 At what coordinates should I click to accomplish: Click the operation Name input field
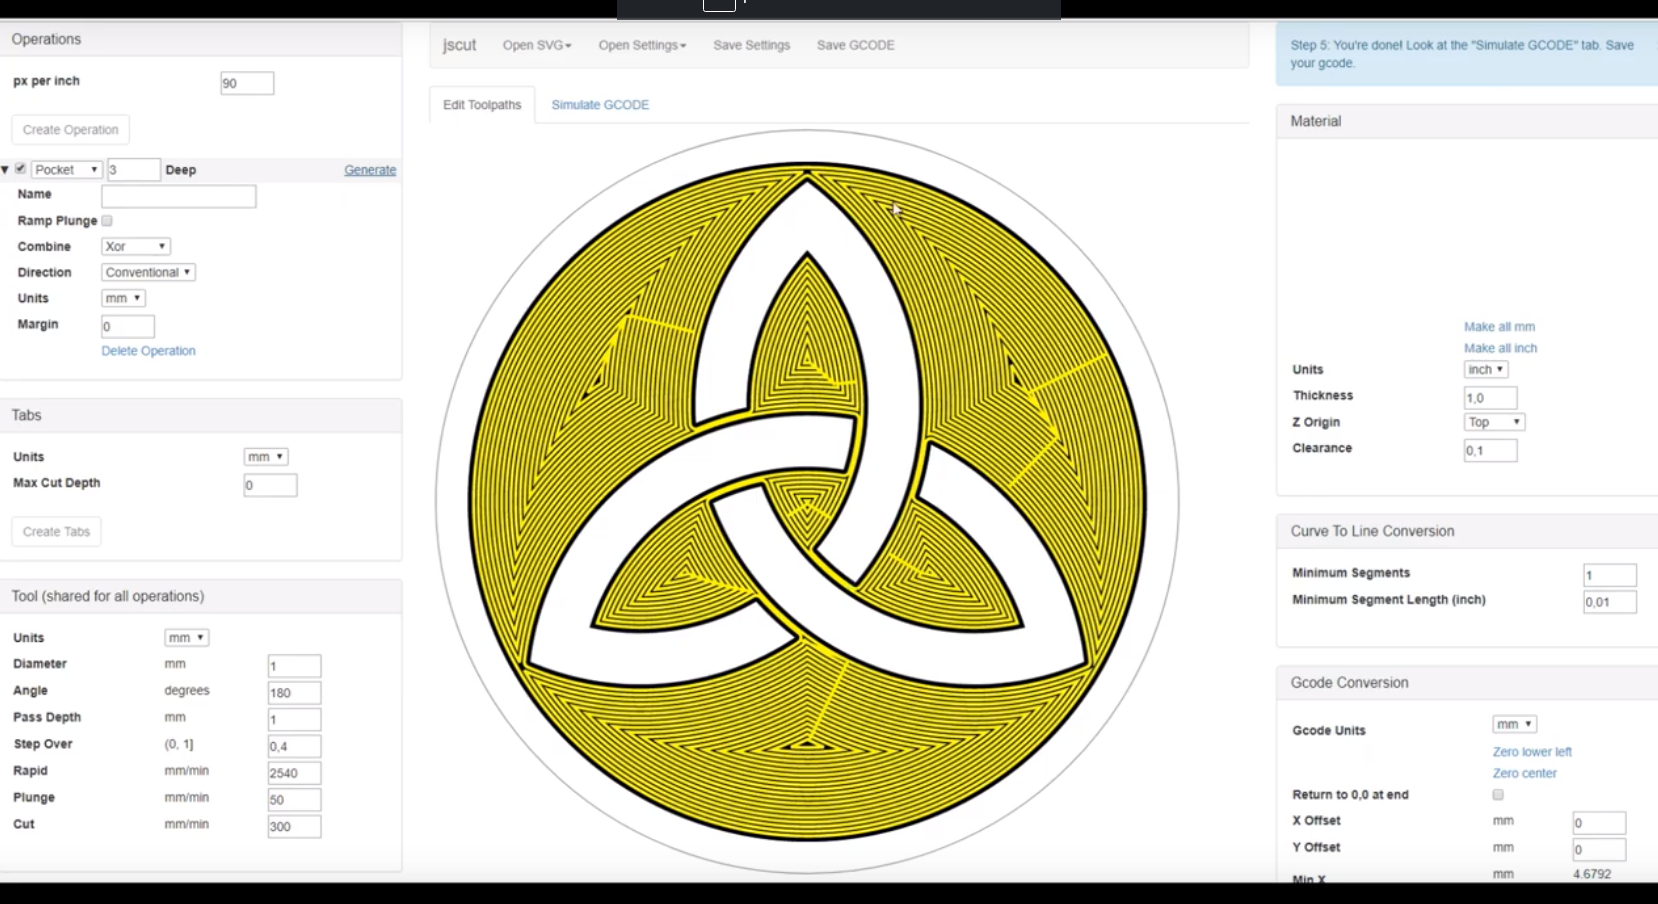coord(179,196)
